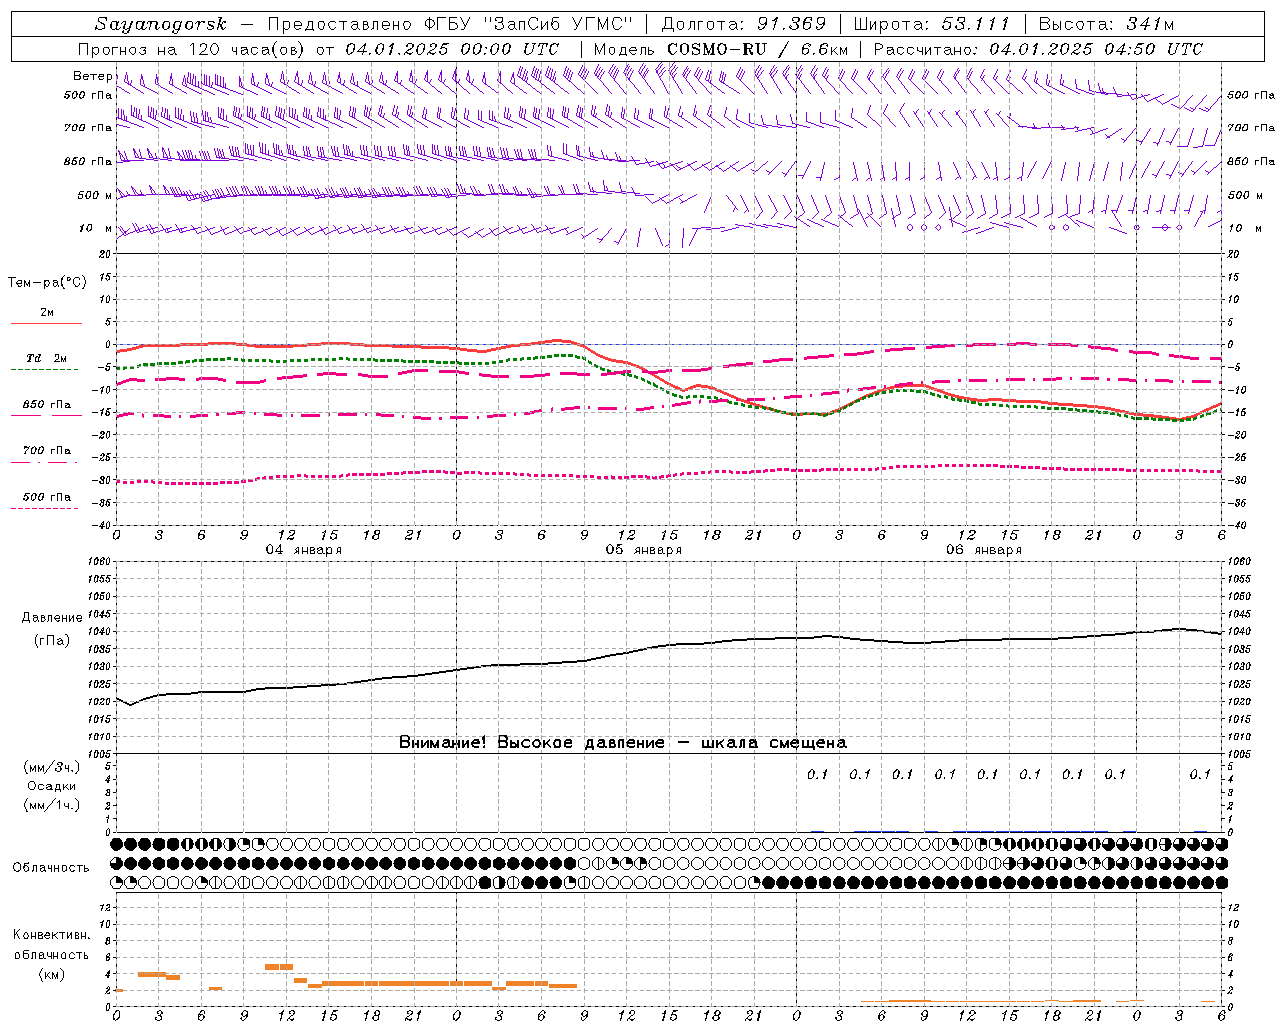The image size is (1280, 1024).
Task: Click the Тем-ра(°C) axis title
Action: tap(47, 283)
